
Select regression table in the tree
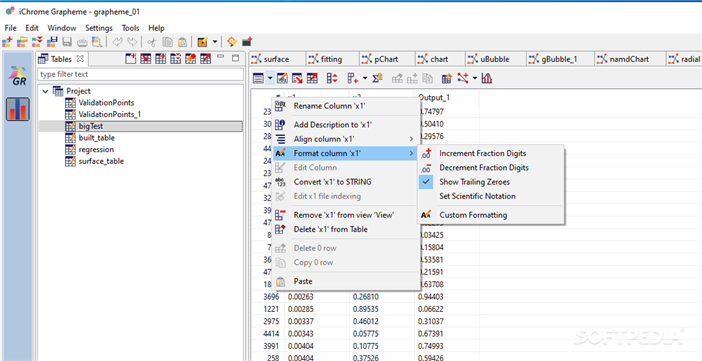click(96, 150)
